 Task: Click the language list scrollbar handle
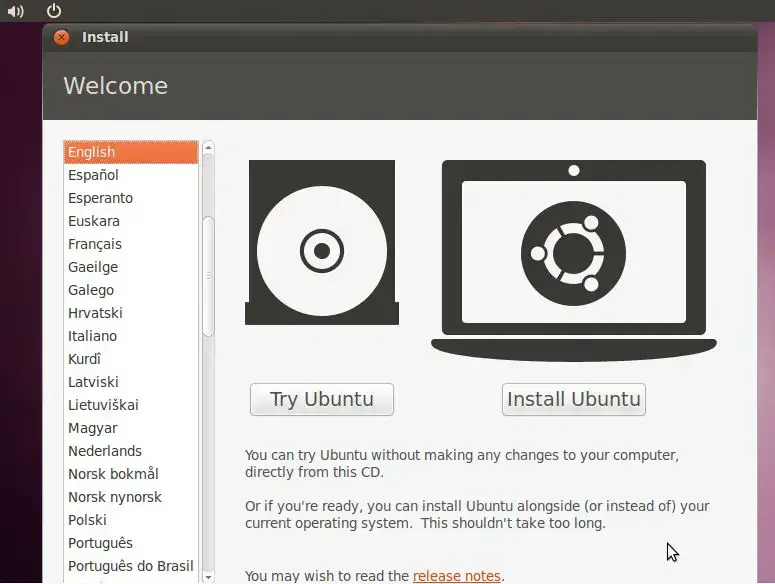pyautogui.click(x=208, y=275)
